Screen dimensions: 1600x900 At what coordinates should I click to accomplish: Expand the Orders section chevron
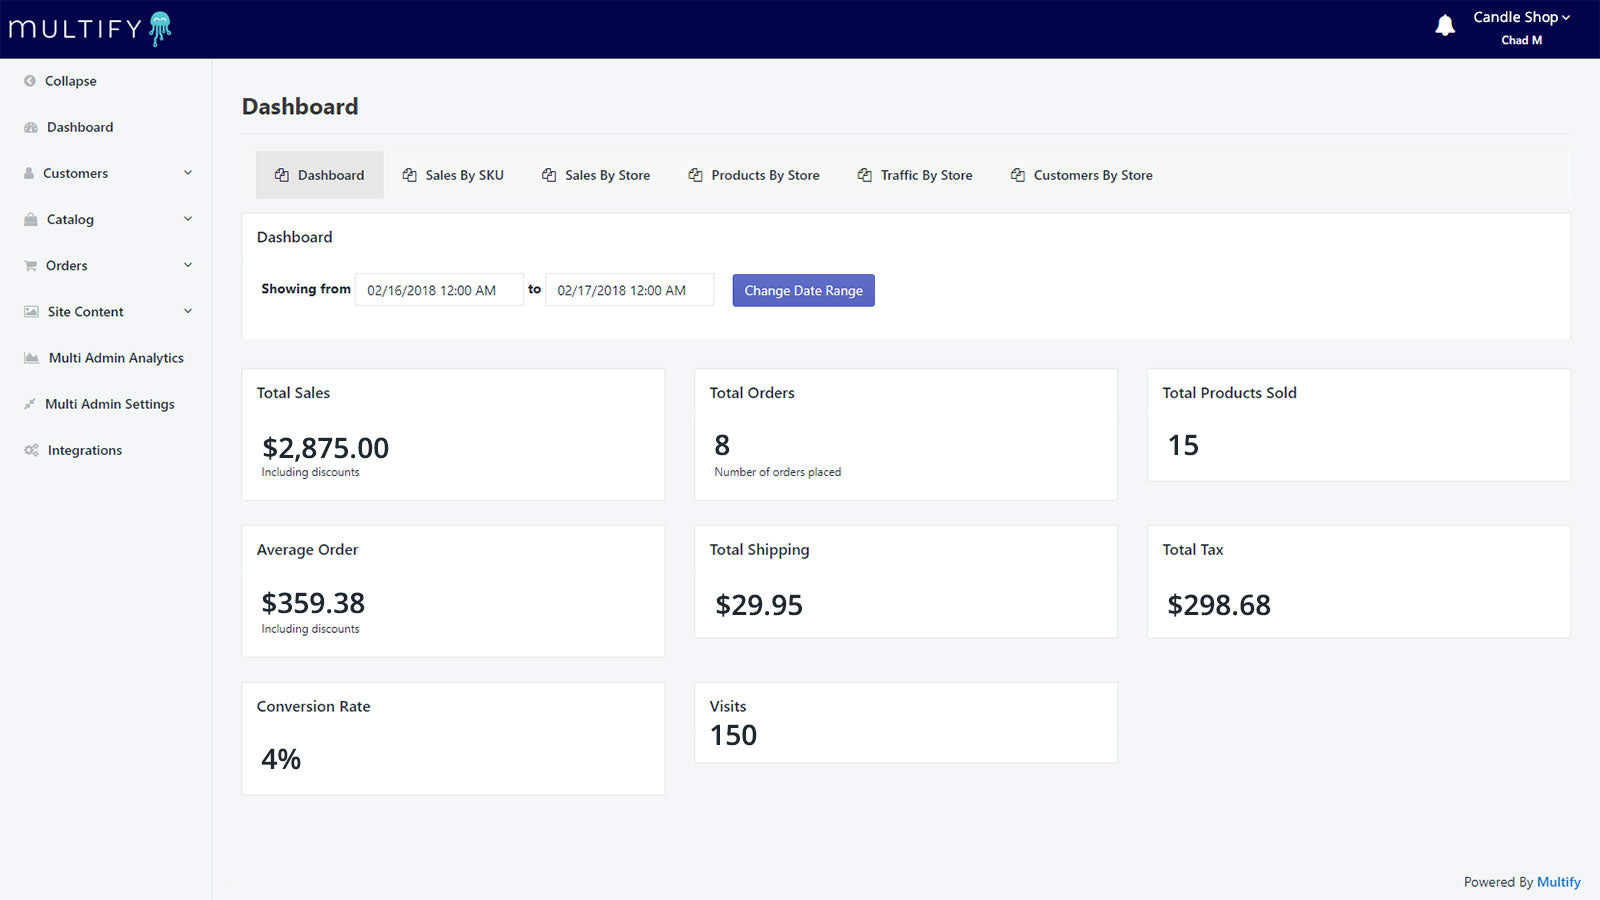click(x=188, y=265)
